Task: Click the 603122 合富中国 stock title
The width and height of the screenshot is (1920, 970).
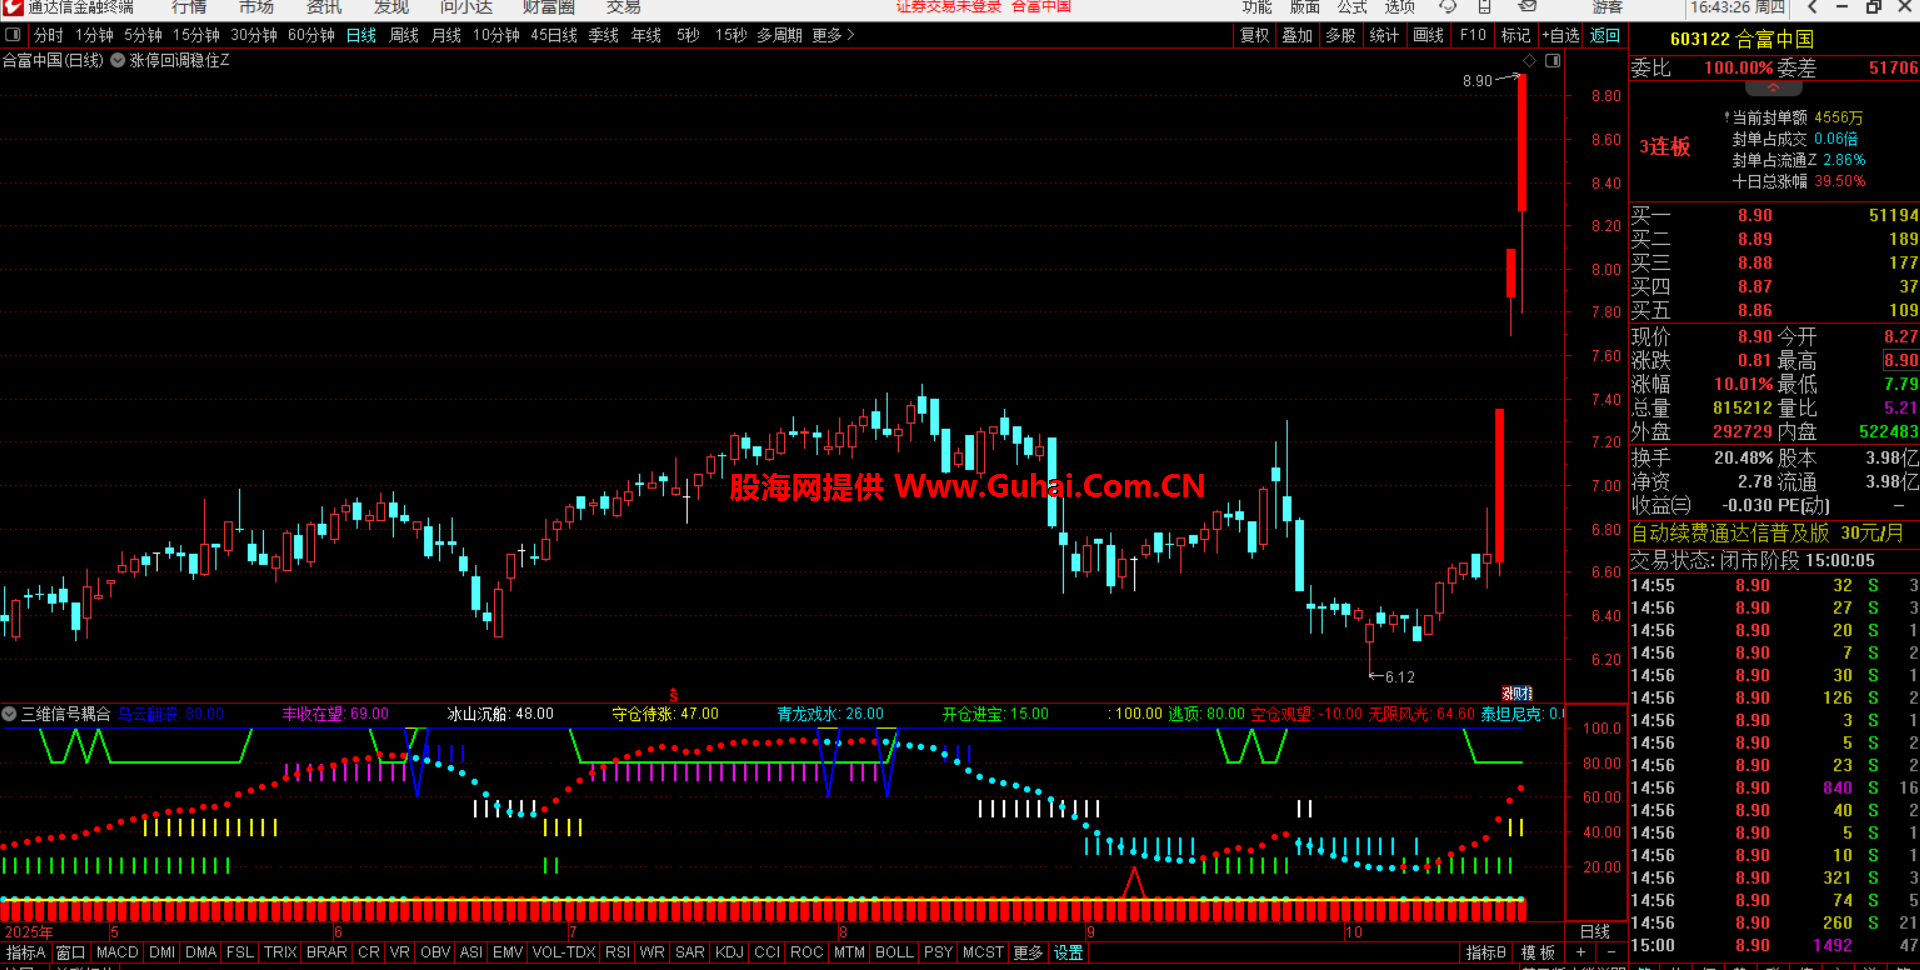Action: point(1742,39)
